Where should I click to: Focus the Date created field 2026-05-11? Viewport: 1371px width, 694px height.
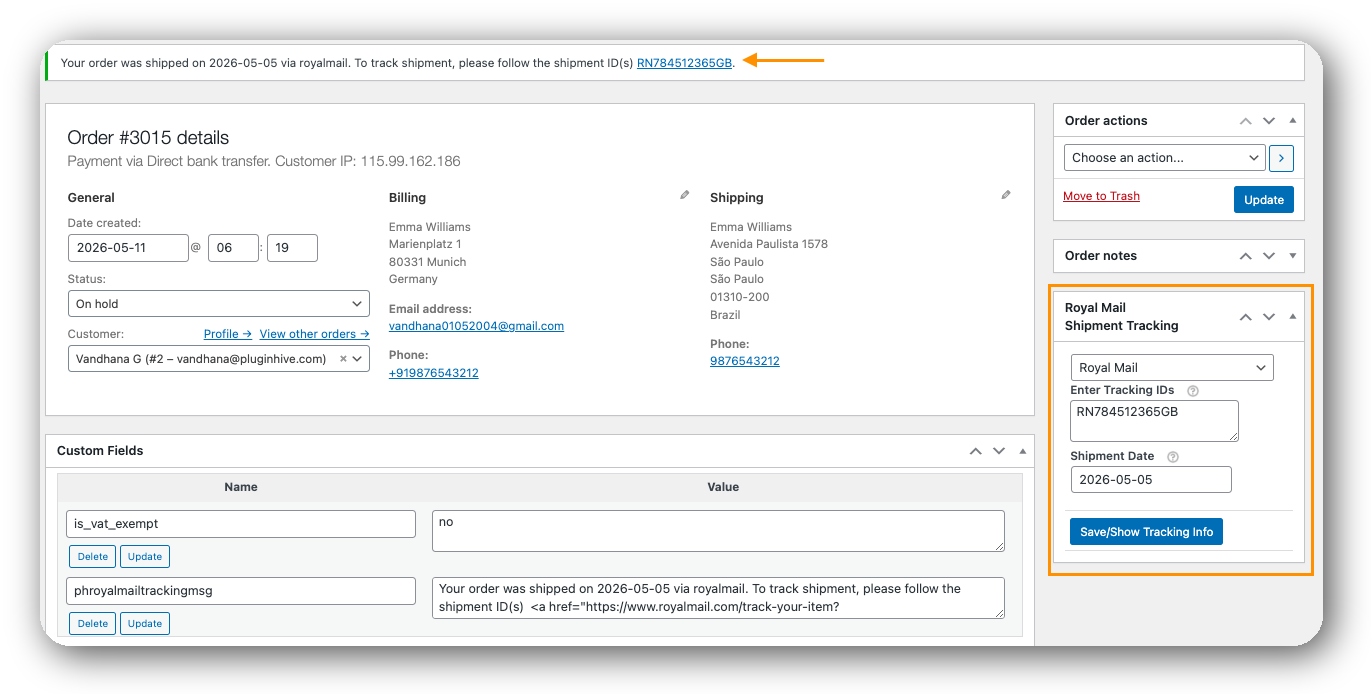[x=128, y=248]
